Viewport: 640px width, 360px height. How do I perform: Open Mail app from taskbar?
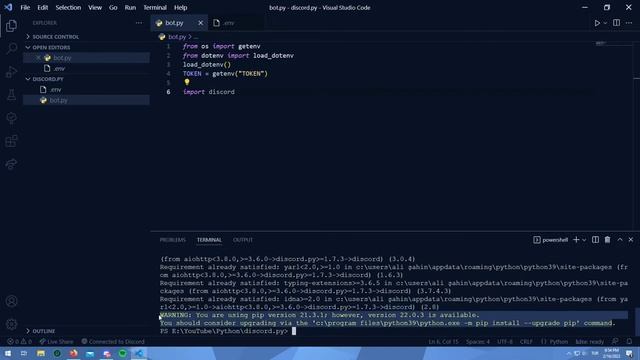[x=90, y=353]
